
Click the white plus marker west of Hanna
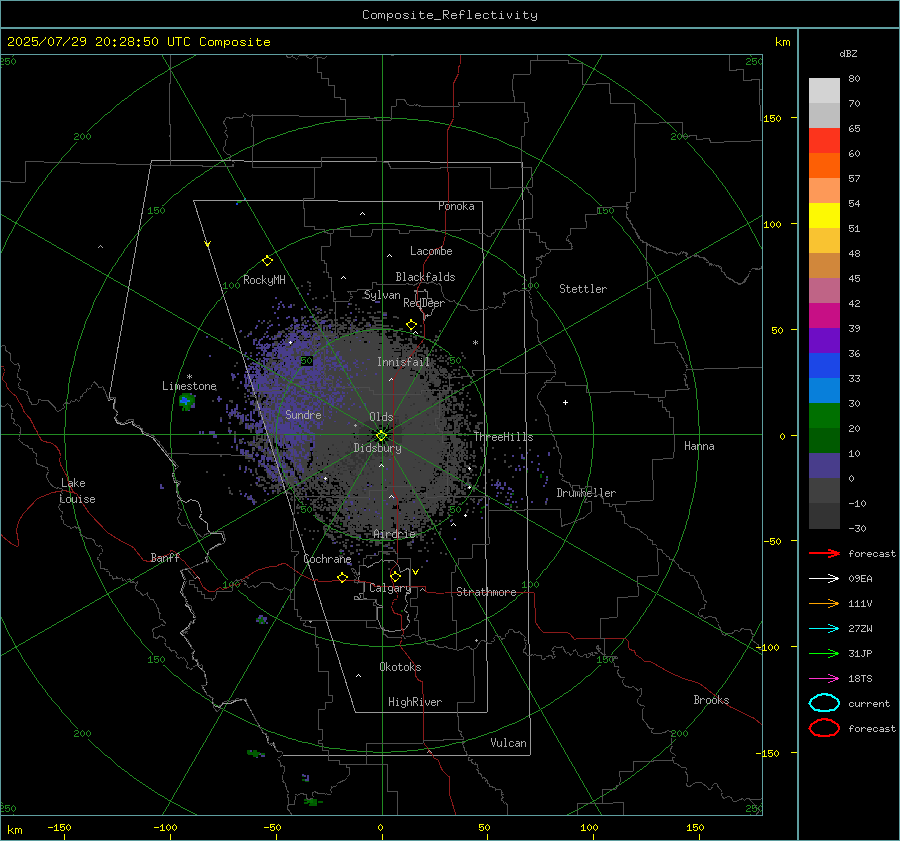coord(565,402)
